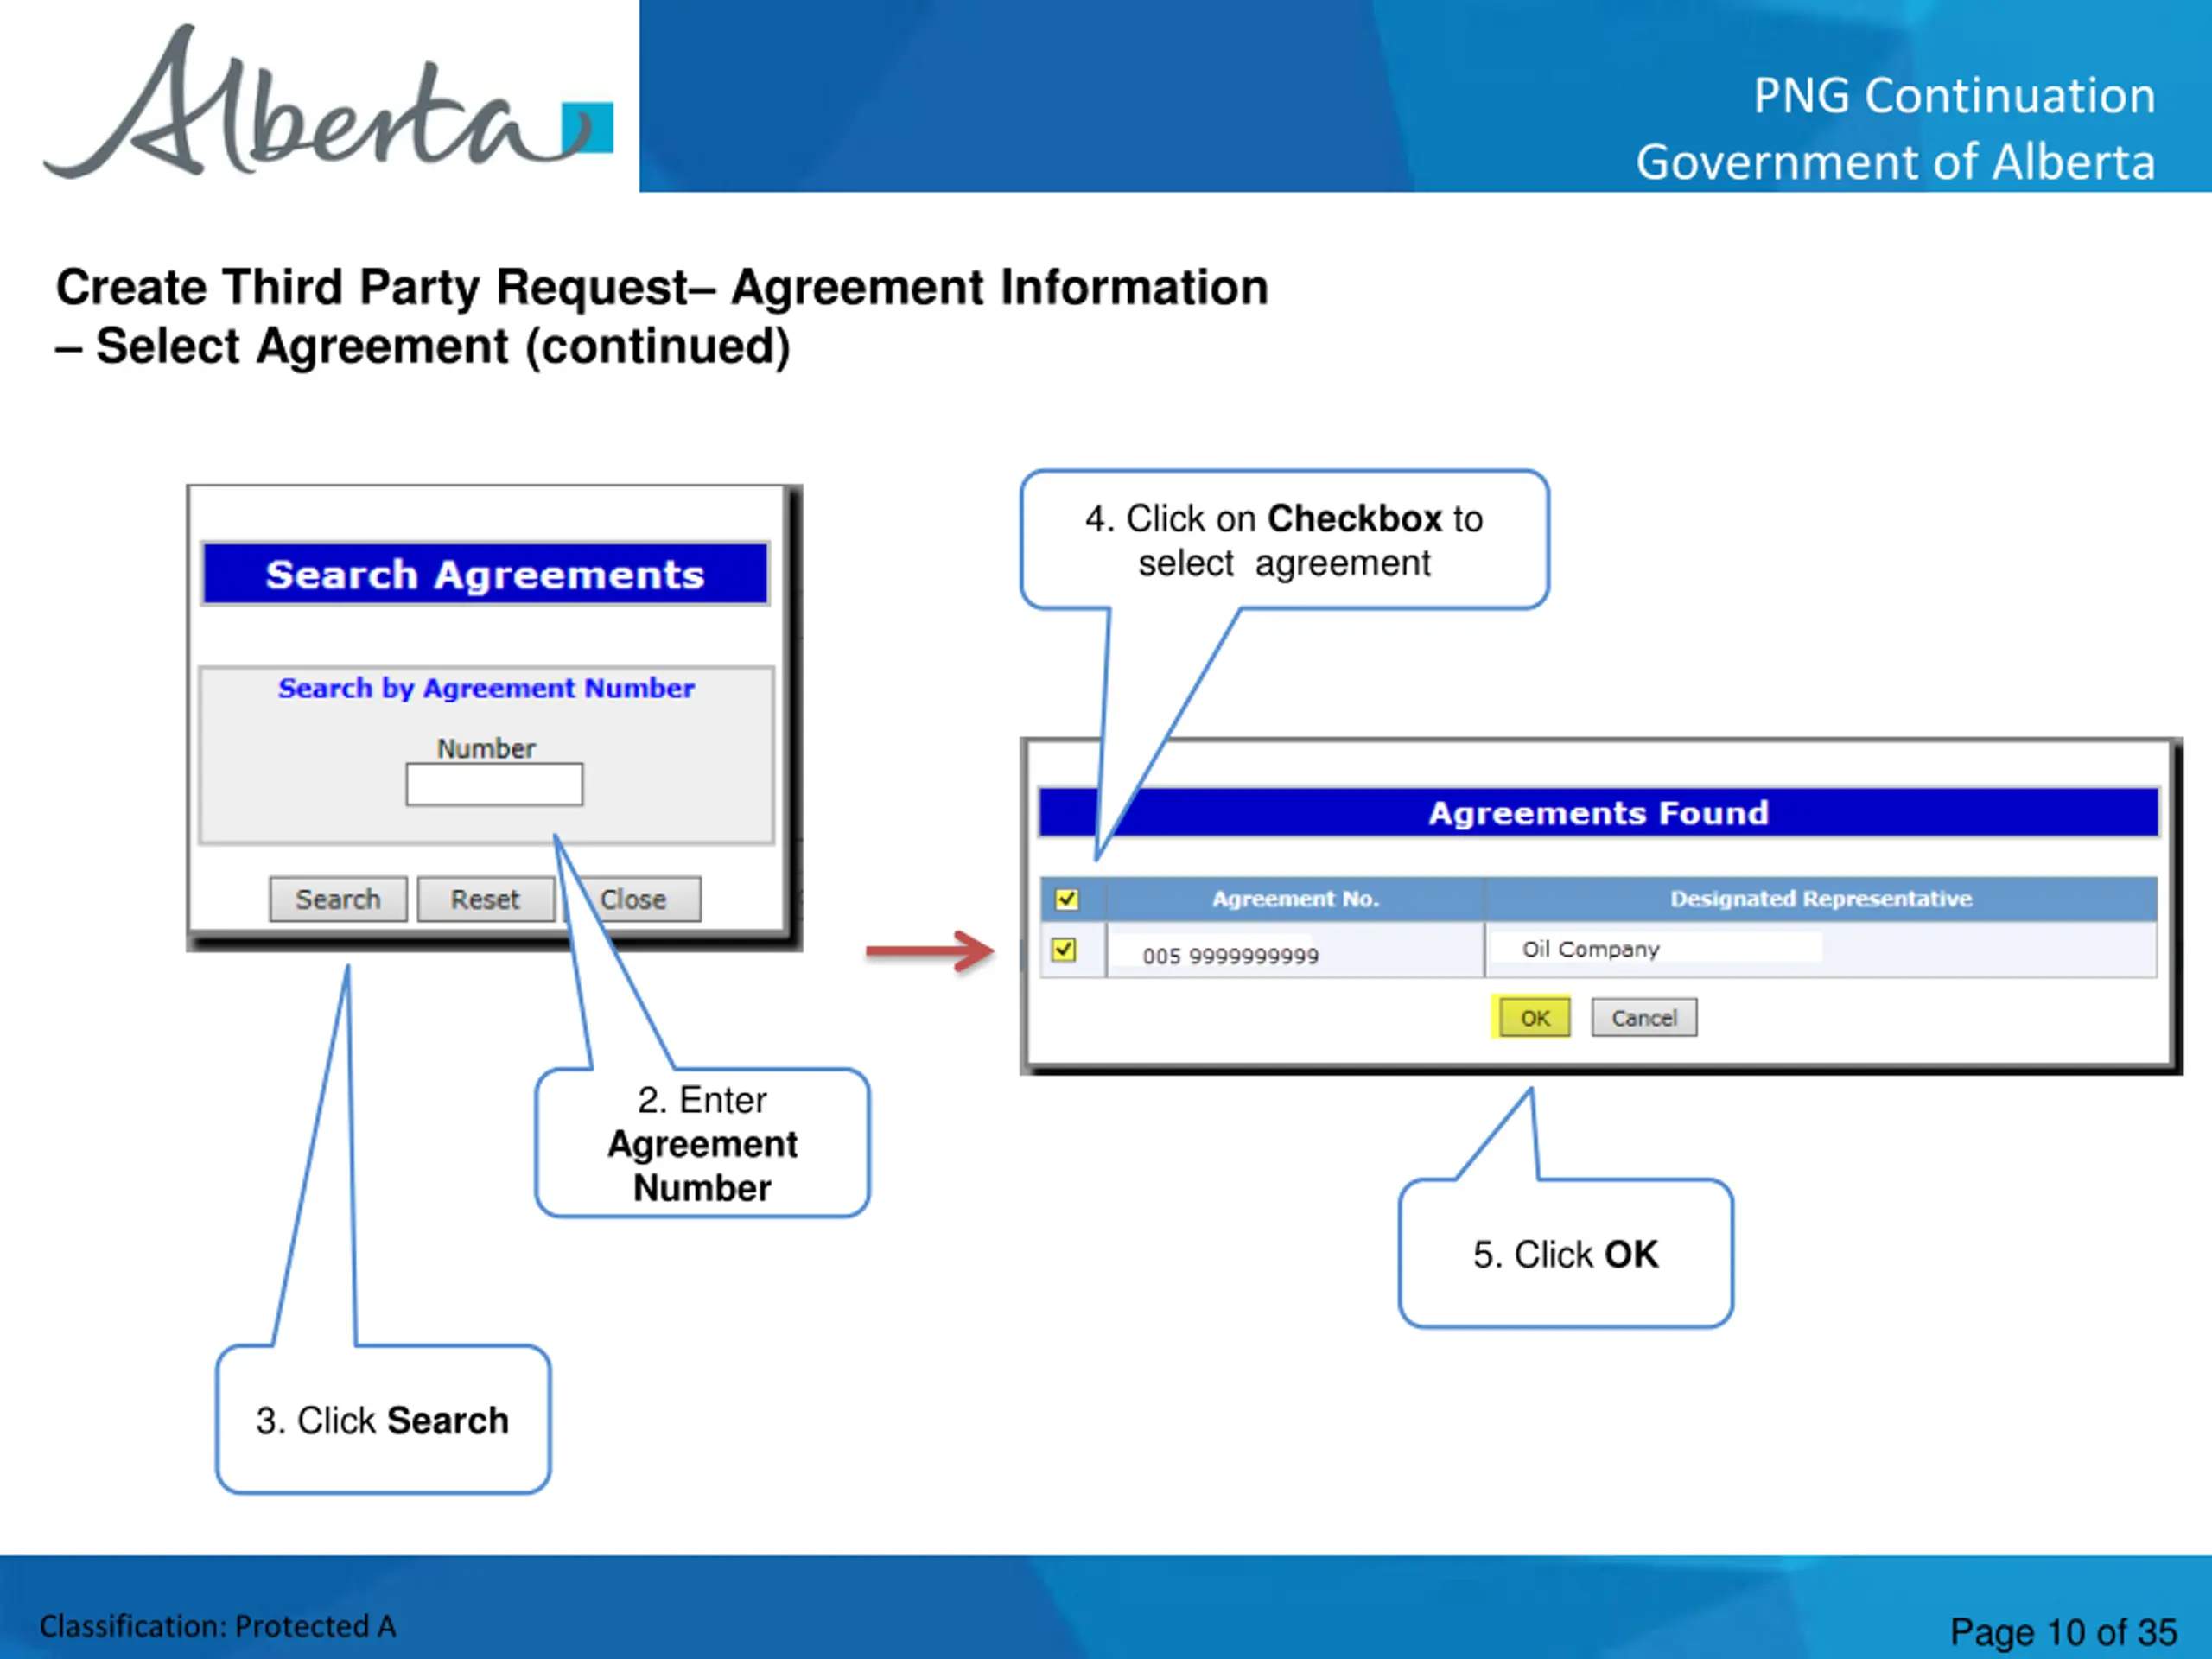Screen dimensions: 2212x1659
Task: Click the Close button in Search Agreements
Action: [x=633, y=899]
